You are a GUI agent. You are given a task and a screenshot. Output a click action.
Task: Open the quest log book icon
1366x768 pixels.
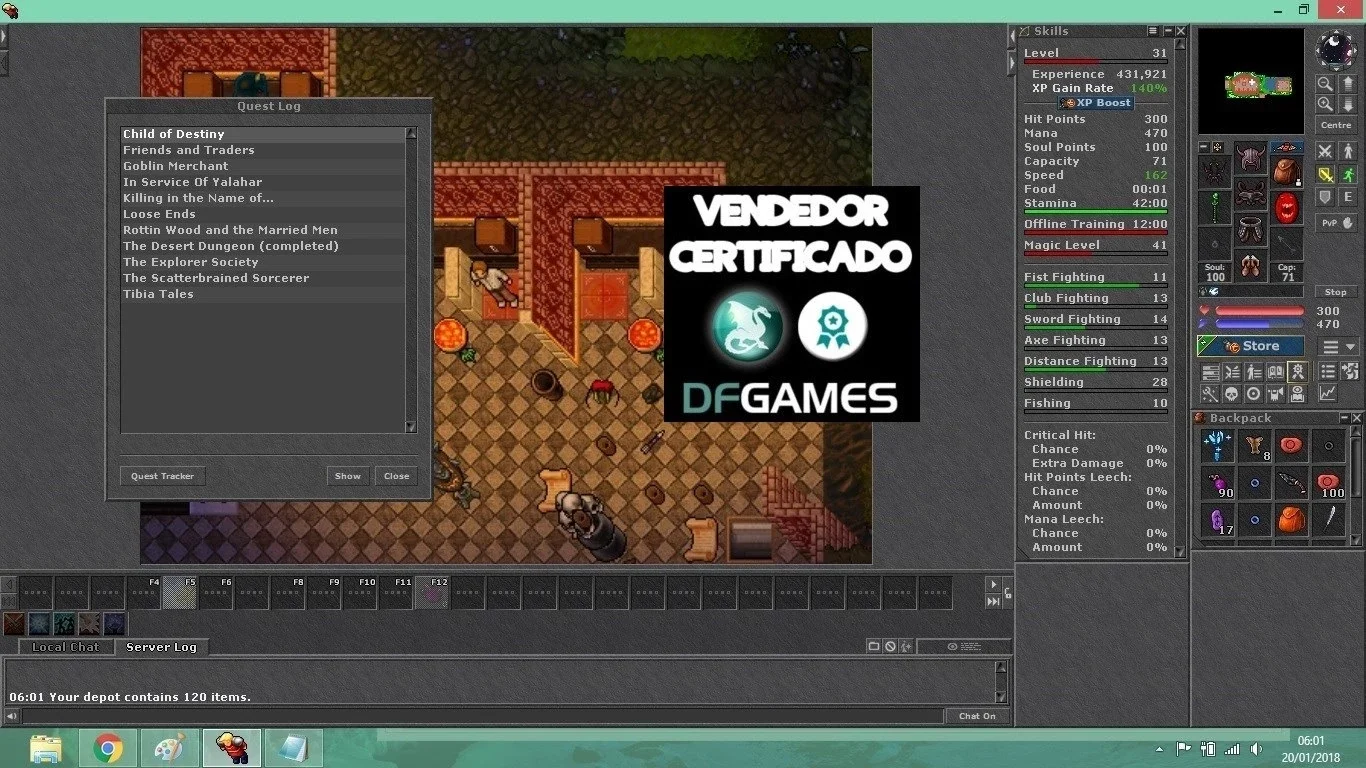1276,372
